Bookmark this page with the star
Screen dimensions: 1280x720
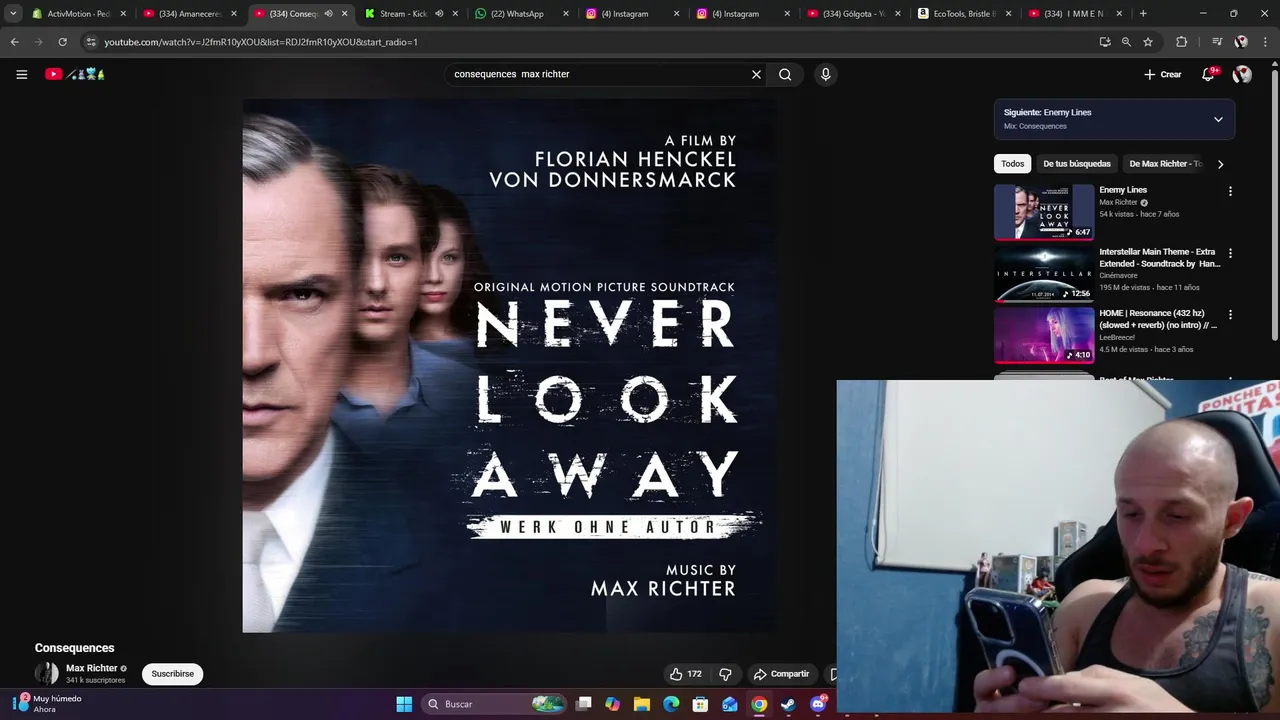point(1148,42)
